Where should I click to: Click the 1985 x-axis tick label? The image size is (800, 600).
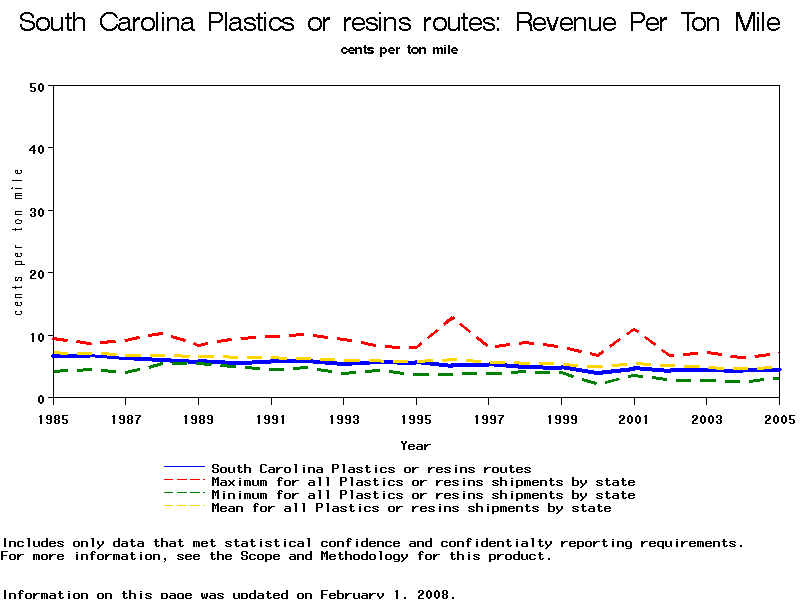click(x=53, y=417)
